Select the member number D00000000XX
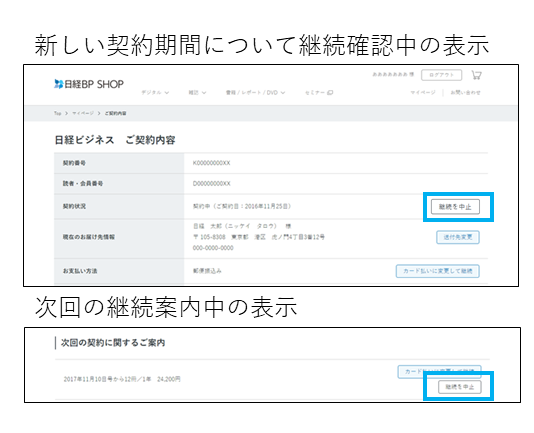 click(x=211, y=184)
